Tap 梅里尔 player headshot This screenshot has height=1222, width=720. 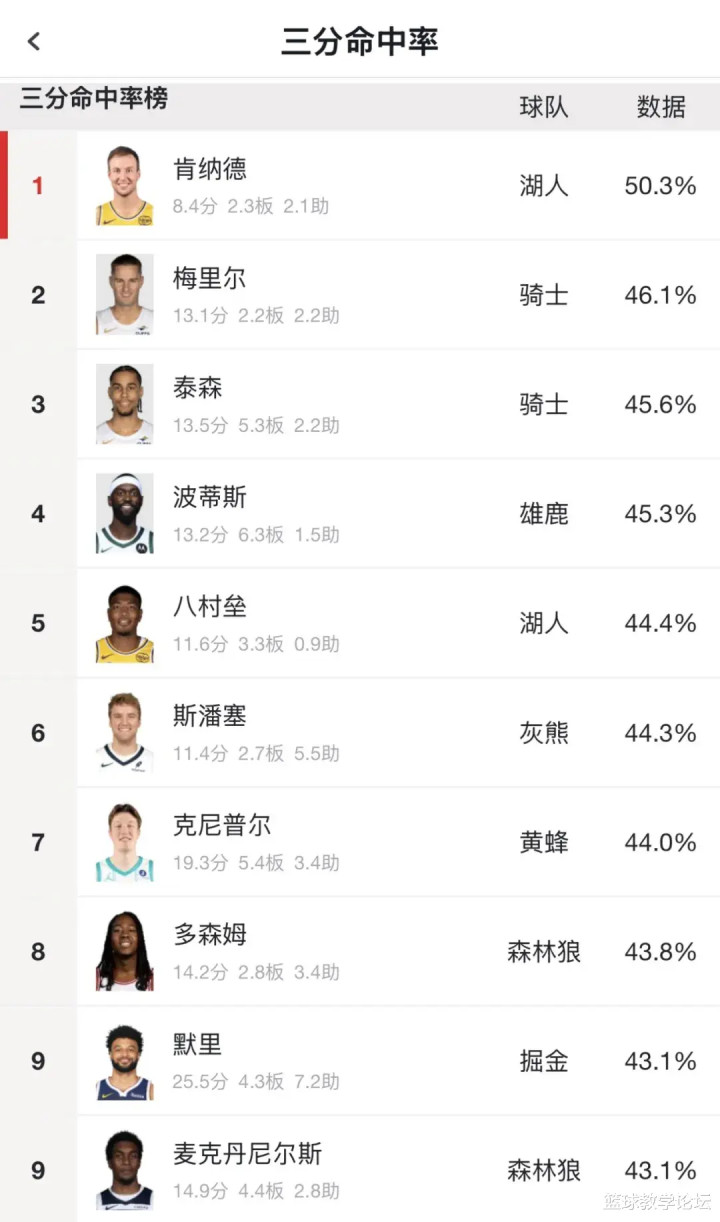click(125, 295)
